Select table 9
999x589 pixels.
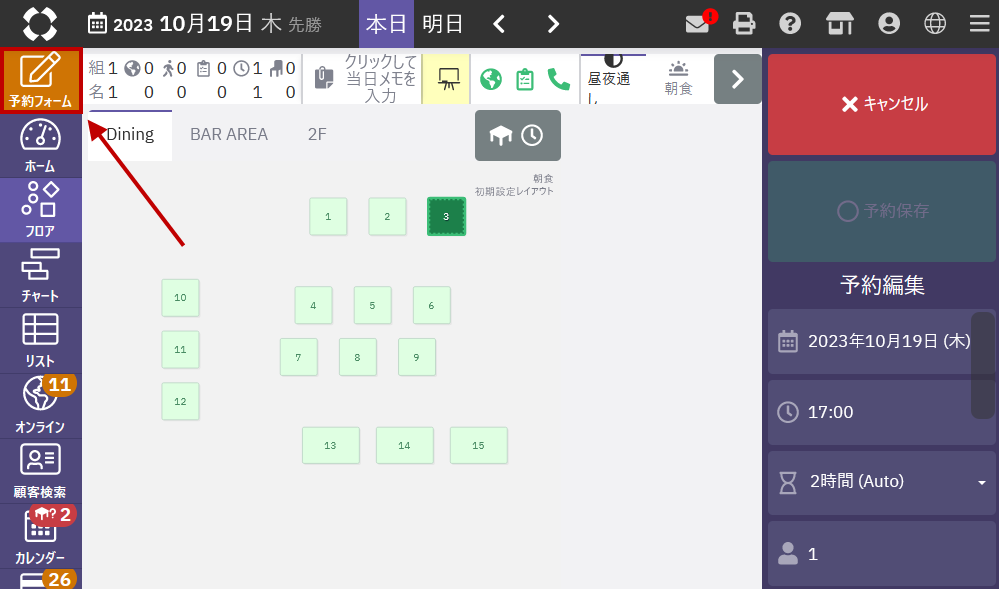coord(417,357)
